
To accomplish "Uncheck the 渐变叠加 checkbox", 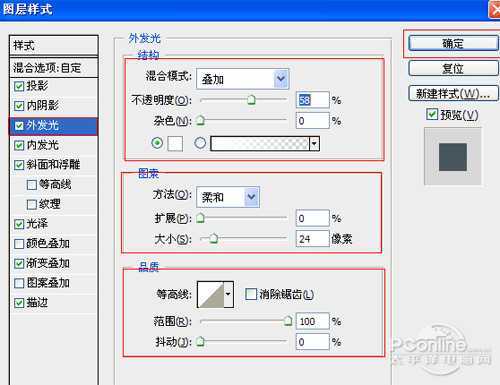I will point(19,263).
